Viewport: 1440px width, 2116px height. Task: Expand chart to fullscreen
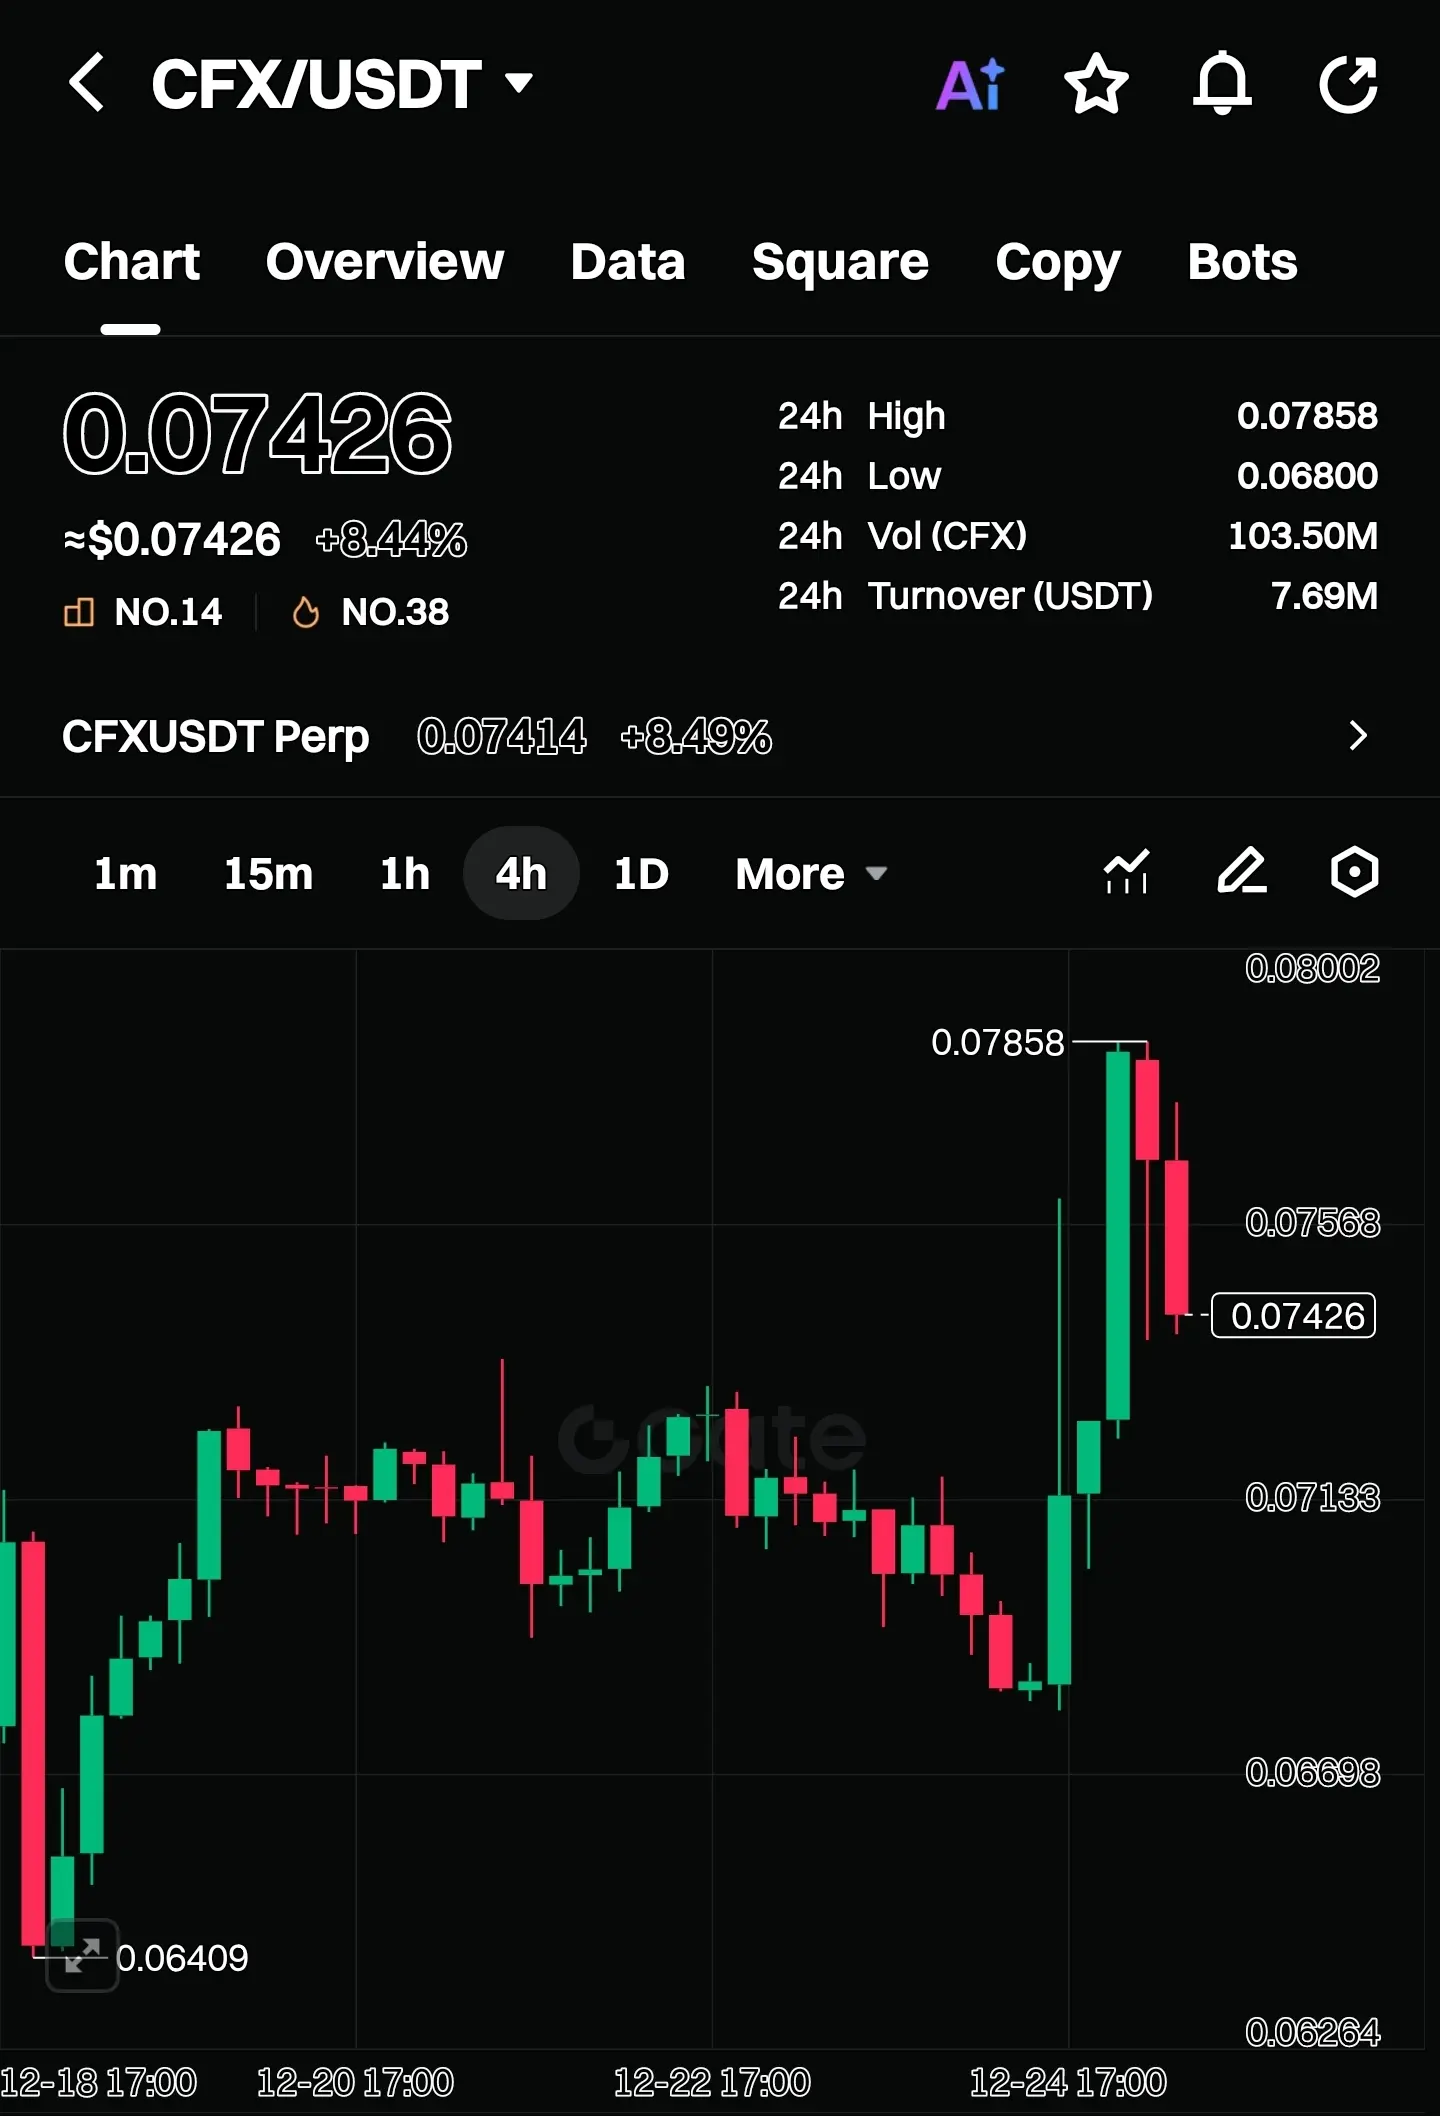click(x=82, y=1955)
